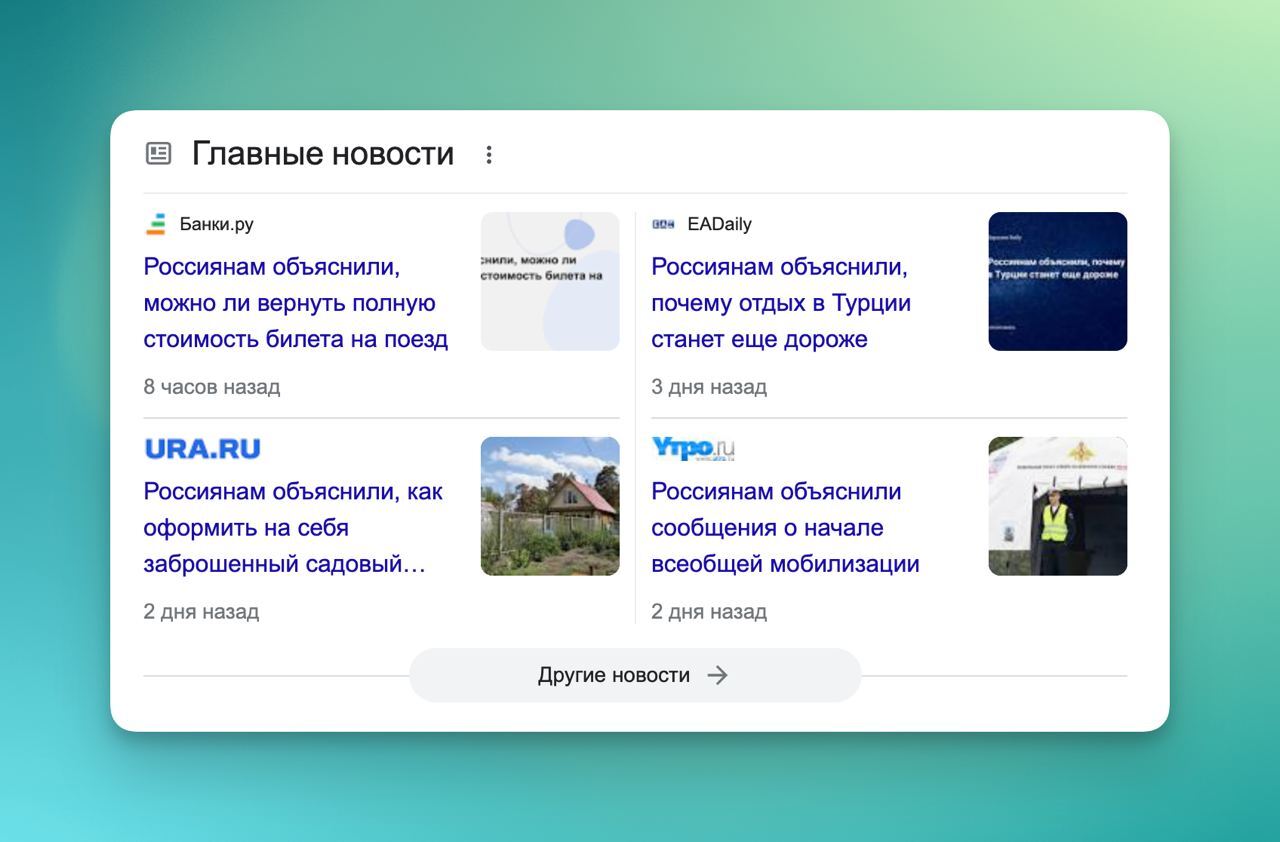Viewport: 1280px width, 842px height.
Task: Open the three-dot options menu beside Главные новости
Action: click(489, 154)
